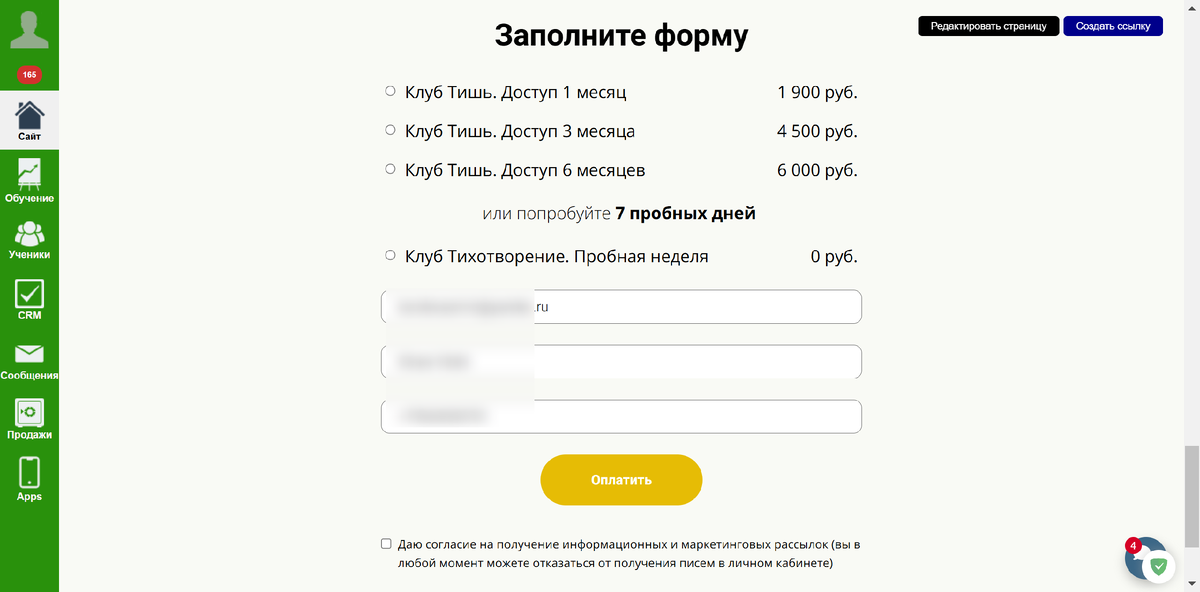Open the Продажи section icon

pyautogui.click(x=29, y=412)
